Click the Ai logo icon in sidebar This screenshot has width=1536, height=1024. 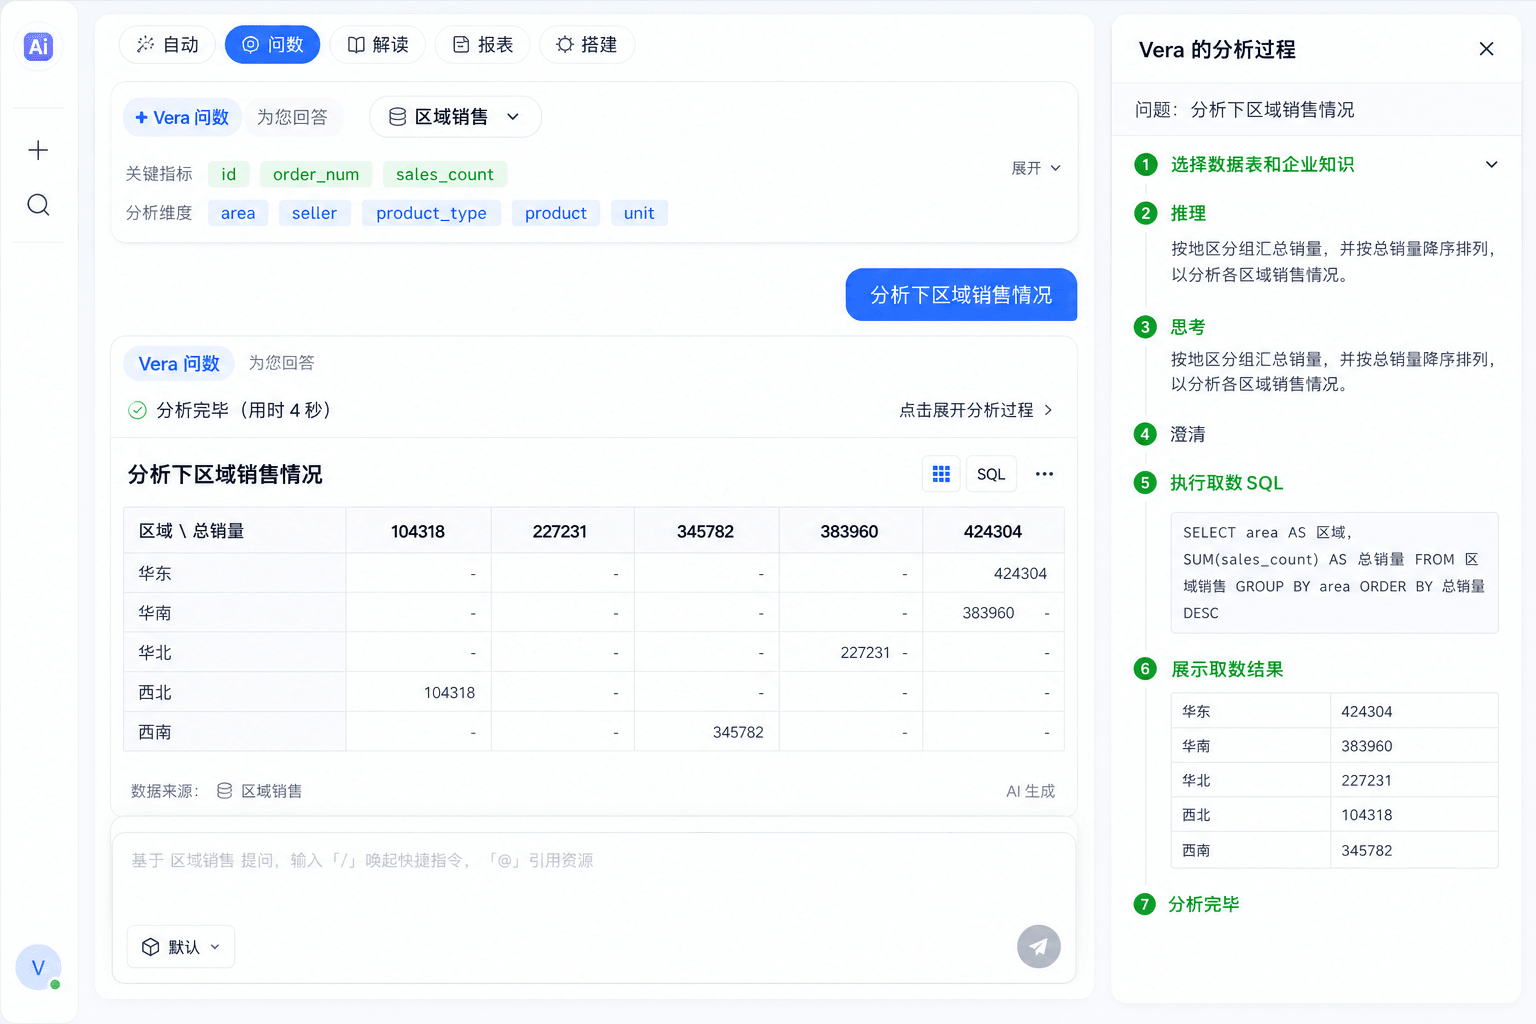38,46
